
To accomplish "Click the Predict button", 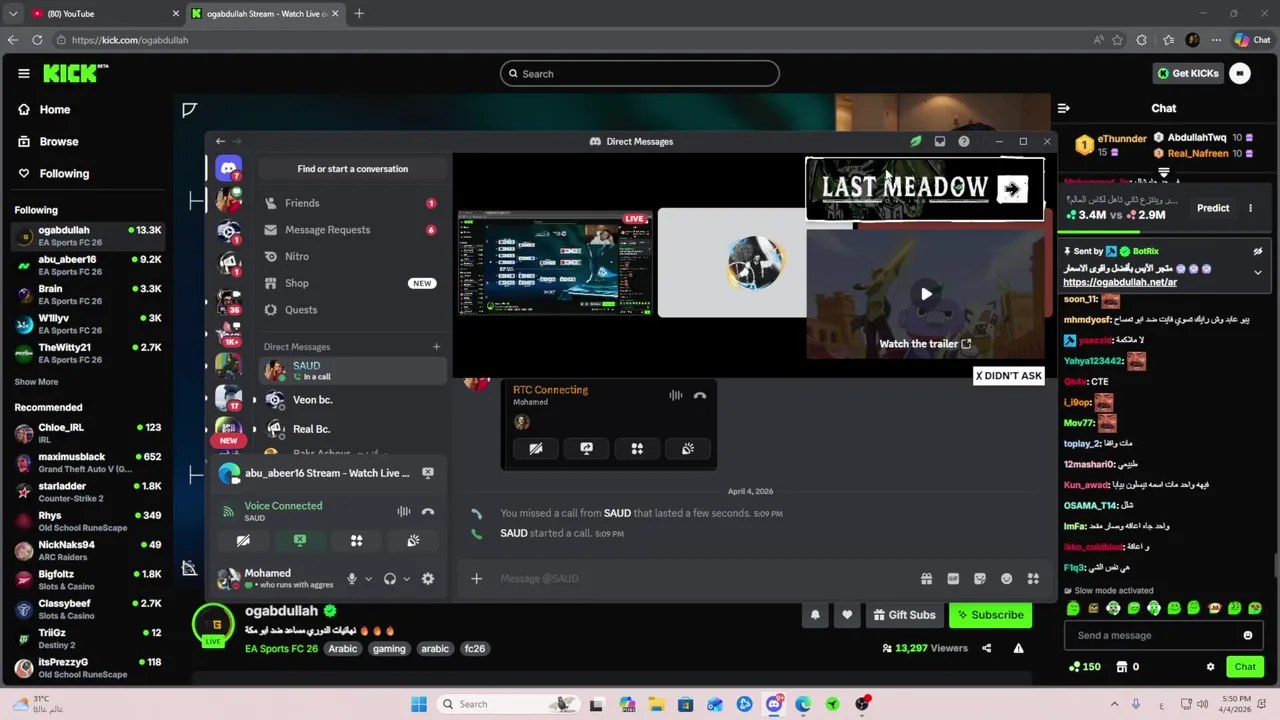I will 1213,208.
